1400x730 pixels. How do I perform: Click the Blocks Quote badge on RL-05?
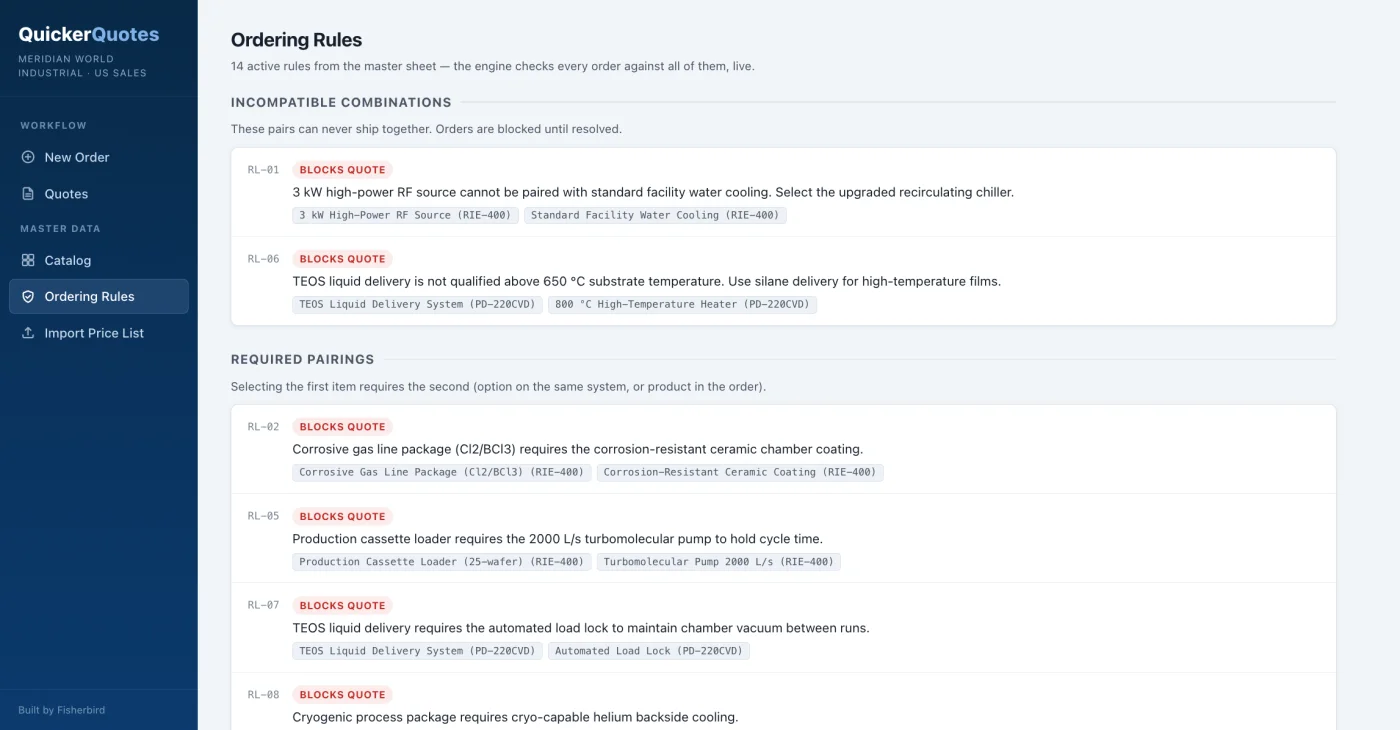[x=342, y=517]
